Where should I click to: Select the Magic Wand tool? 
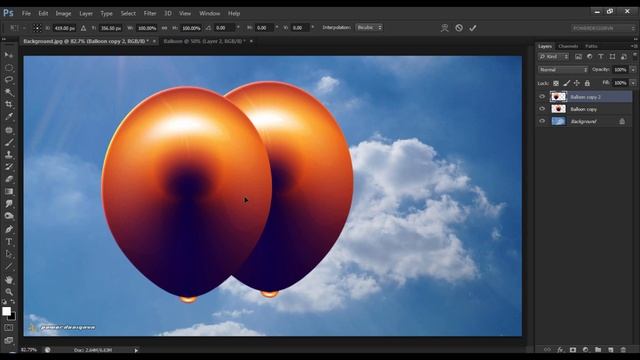(9, 92)
